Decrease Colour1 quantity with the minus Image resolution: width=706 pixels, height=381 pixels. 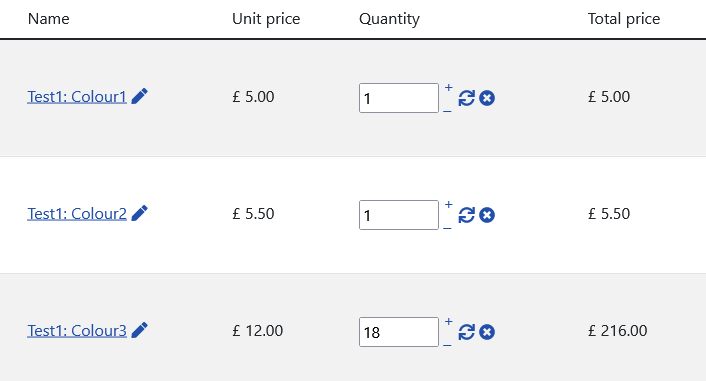(x=447, y=111)
